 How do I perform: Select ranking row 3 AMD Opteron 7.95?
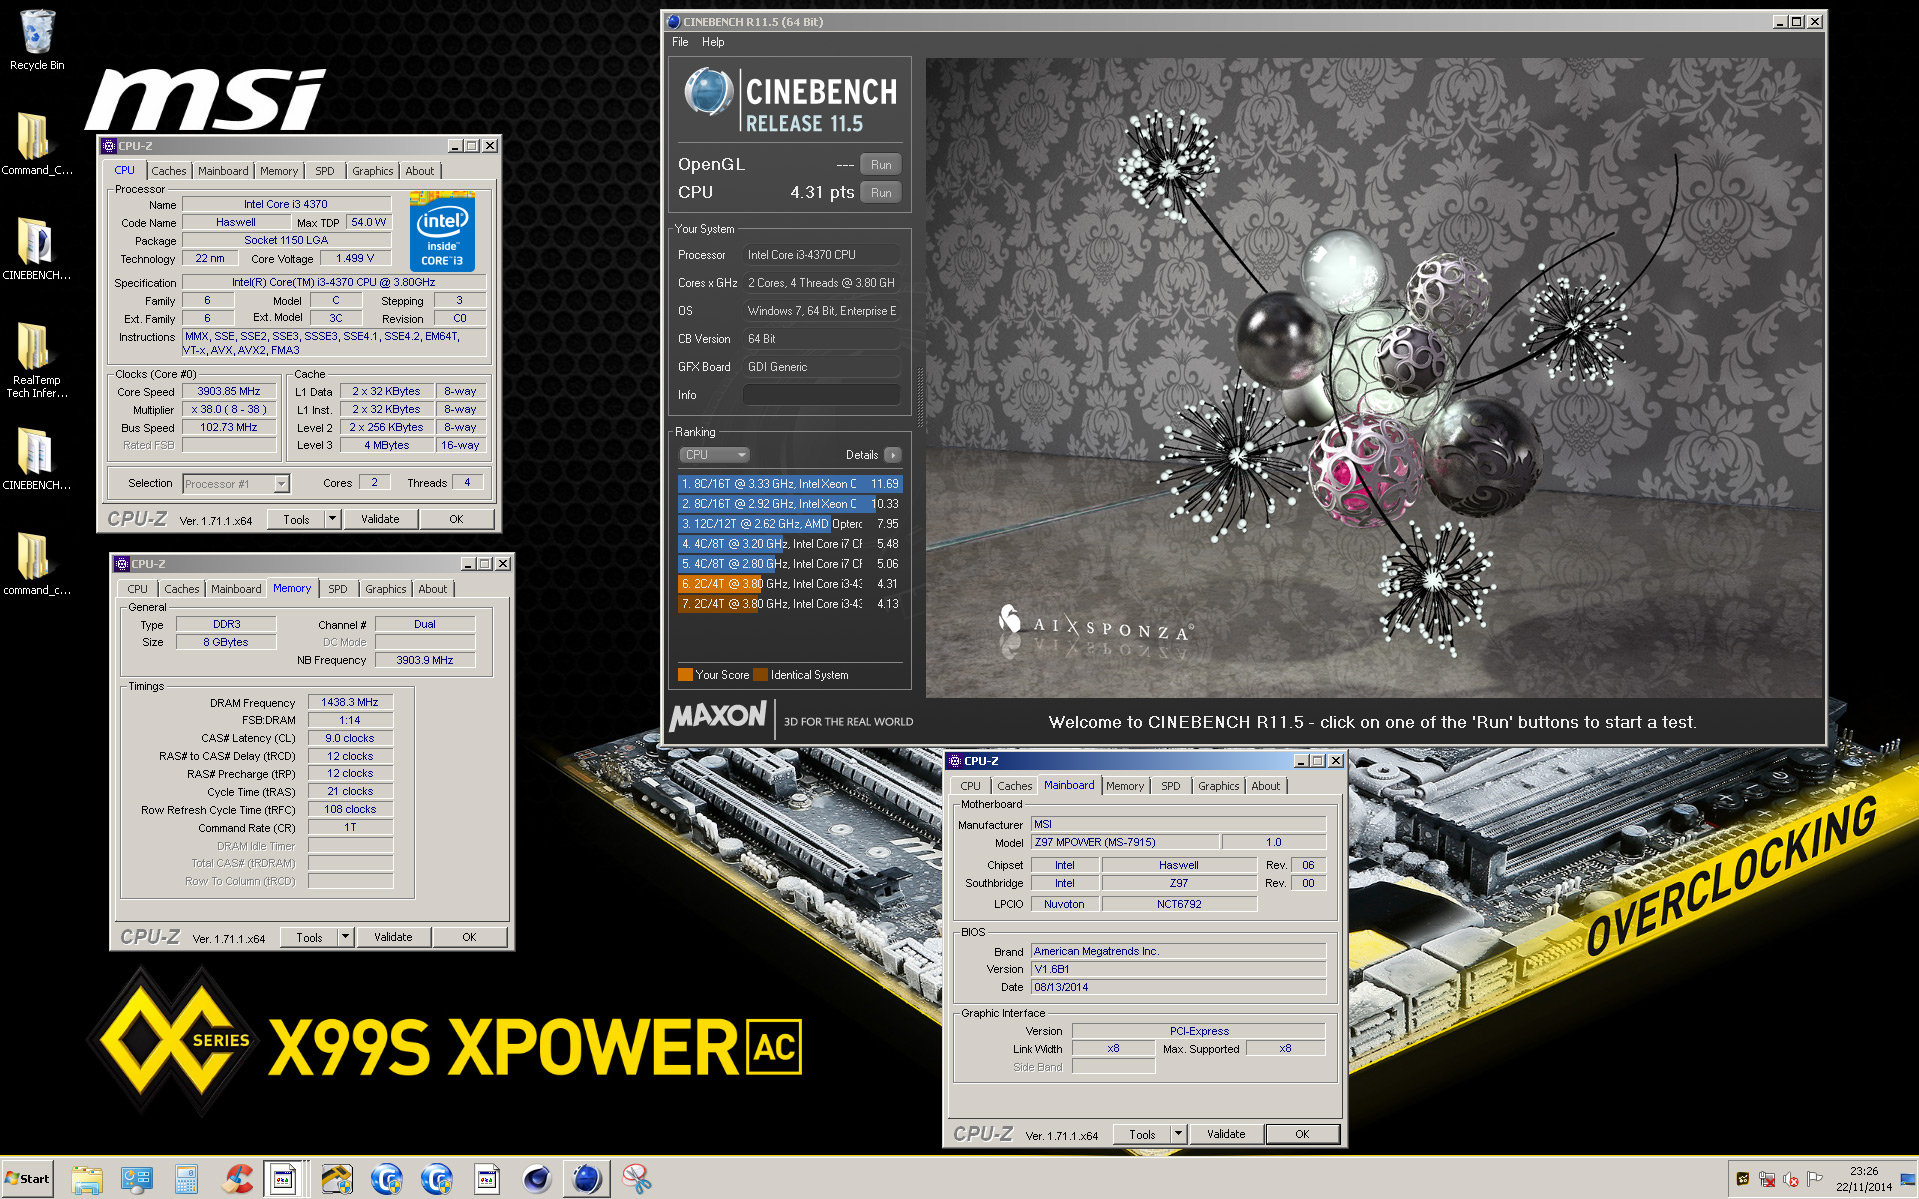point(790,524)
